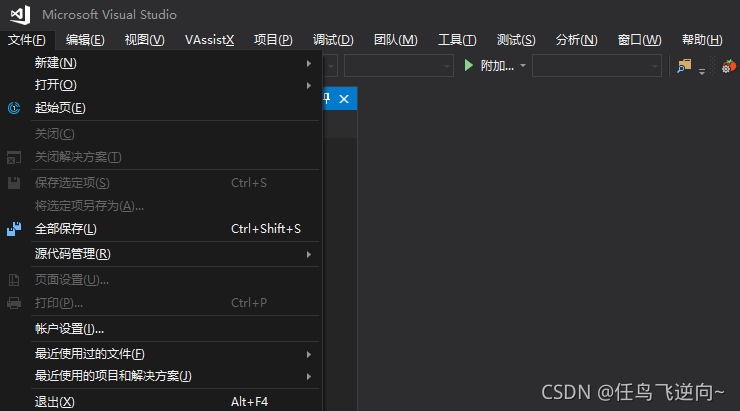Open the Find in Files toolbar icon
This screenshot has width=740, height=411.
coord(684,66)
